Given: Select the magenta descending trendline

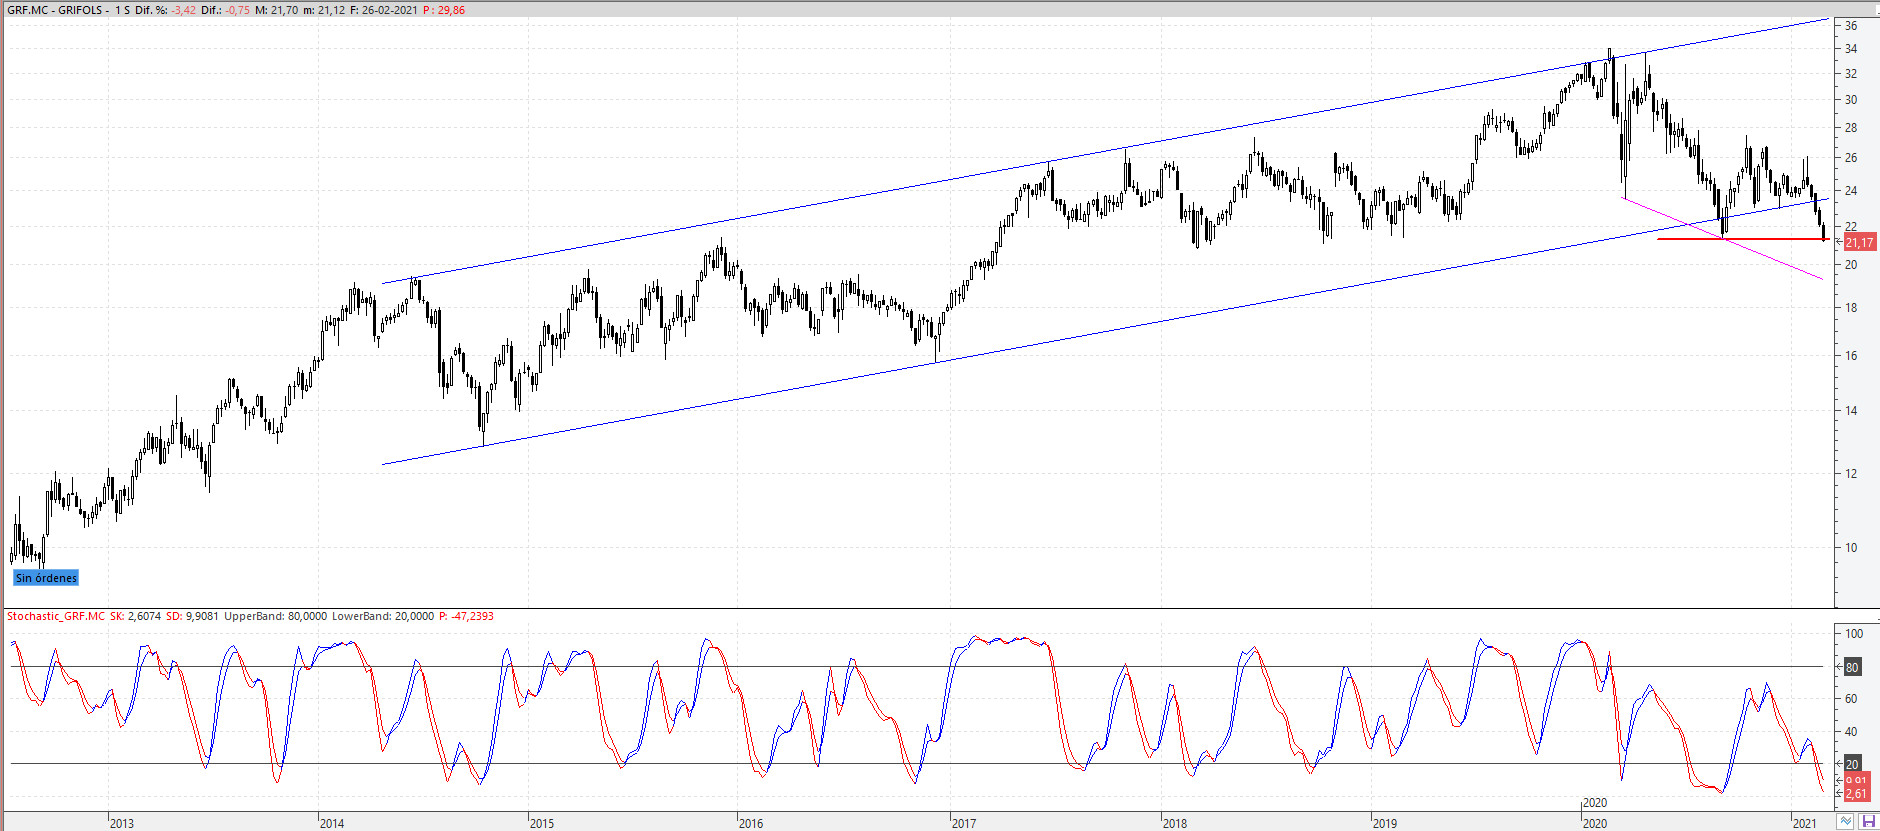Looking at the screenshot, I should pyautogui.click(x=1780, y=261).
